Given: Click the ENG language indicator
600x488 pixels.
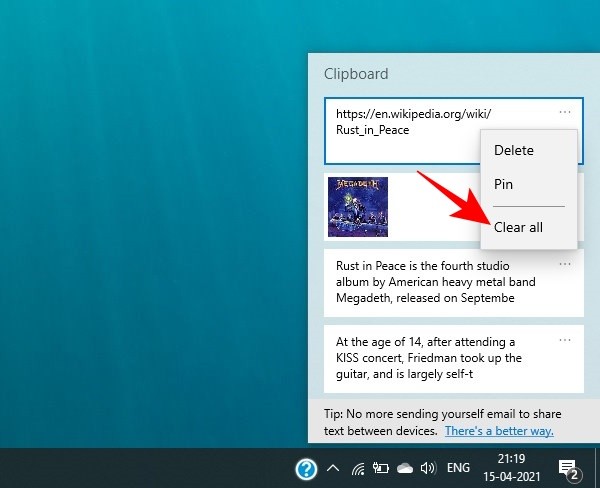Looking at the screenshot, I should click(x=458, y=468).
